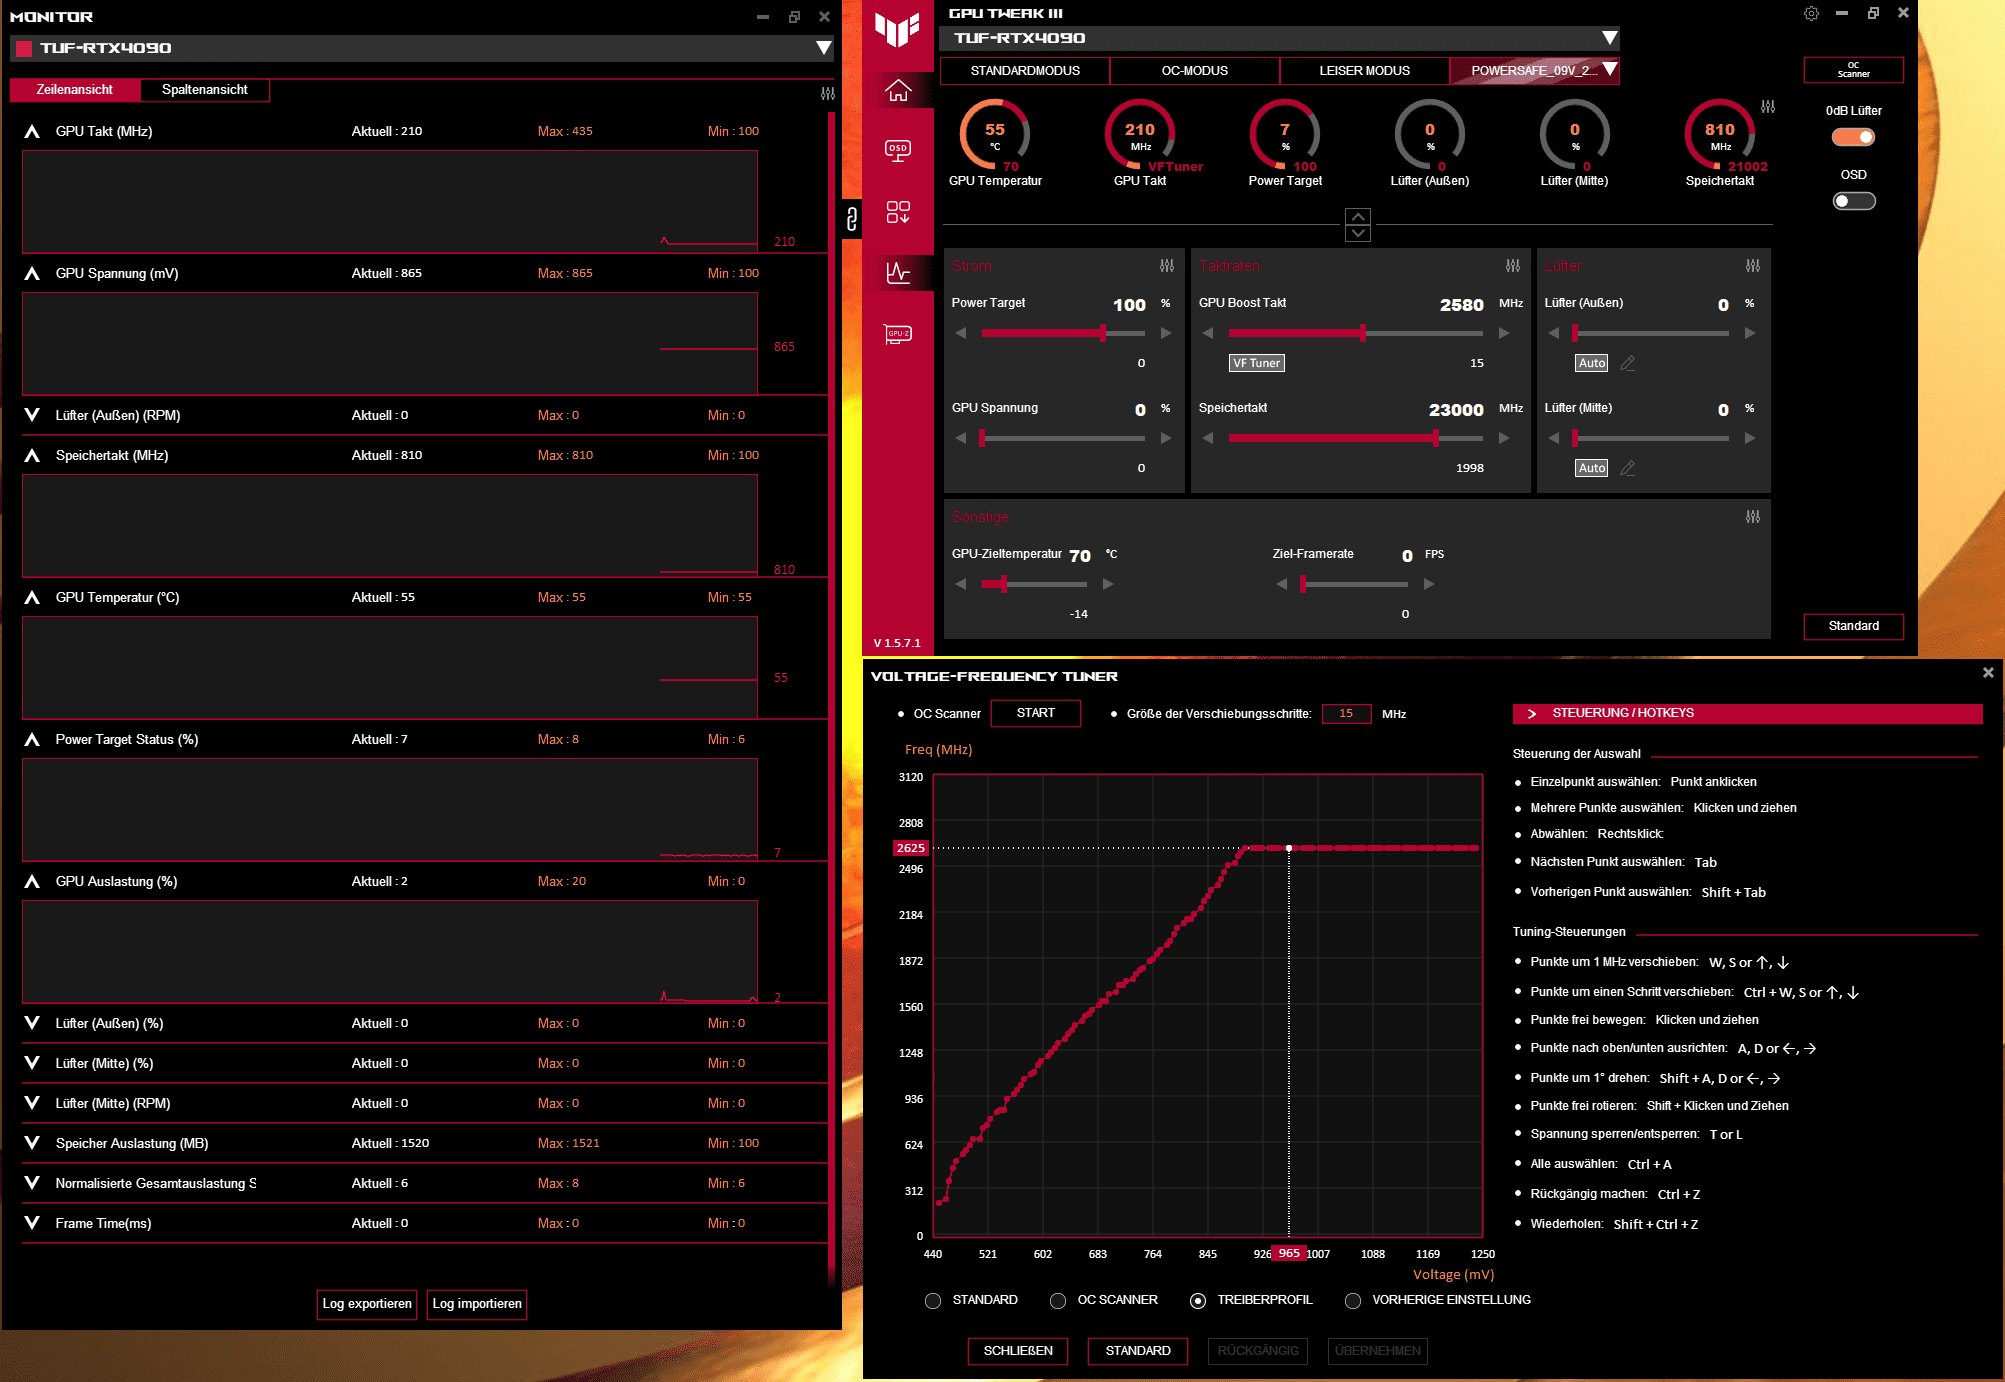Click Log importieren button
This screenshot has width=2005, height=1382.
pos(477,1304)
